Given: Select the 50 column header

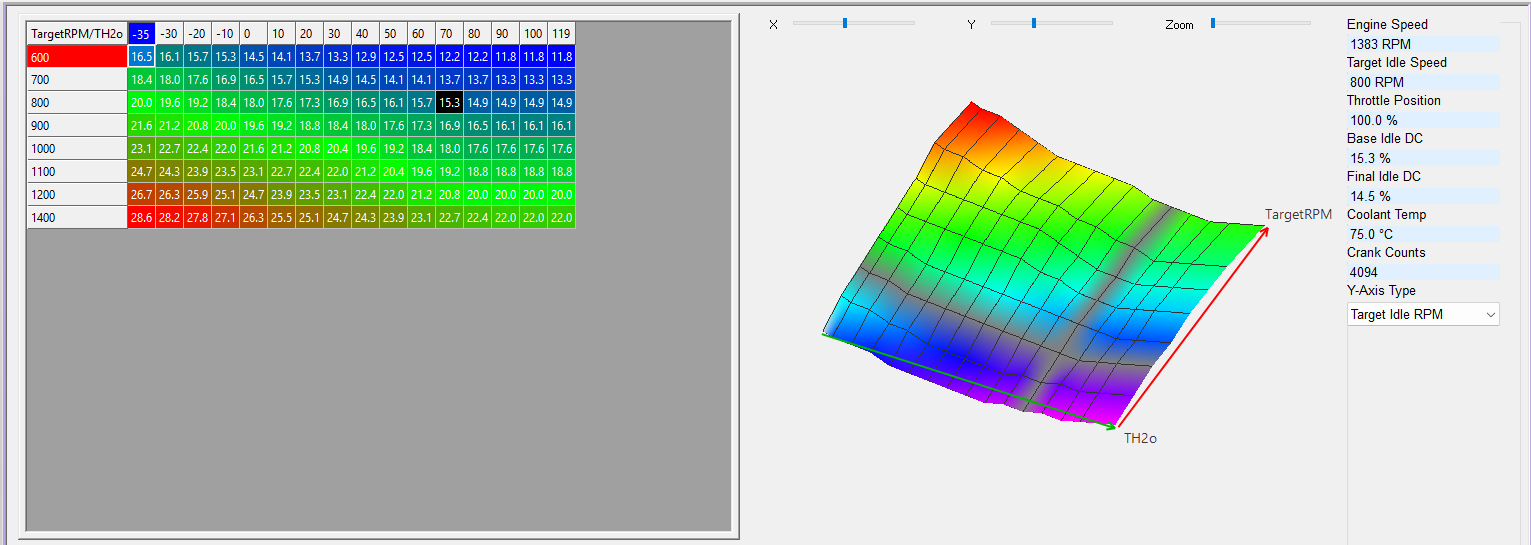Looking at the screenshot, I should pos(393,33).
